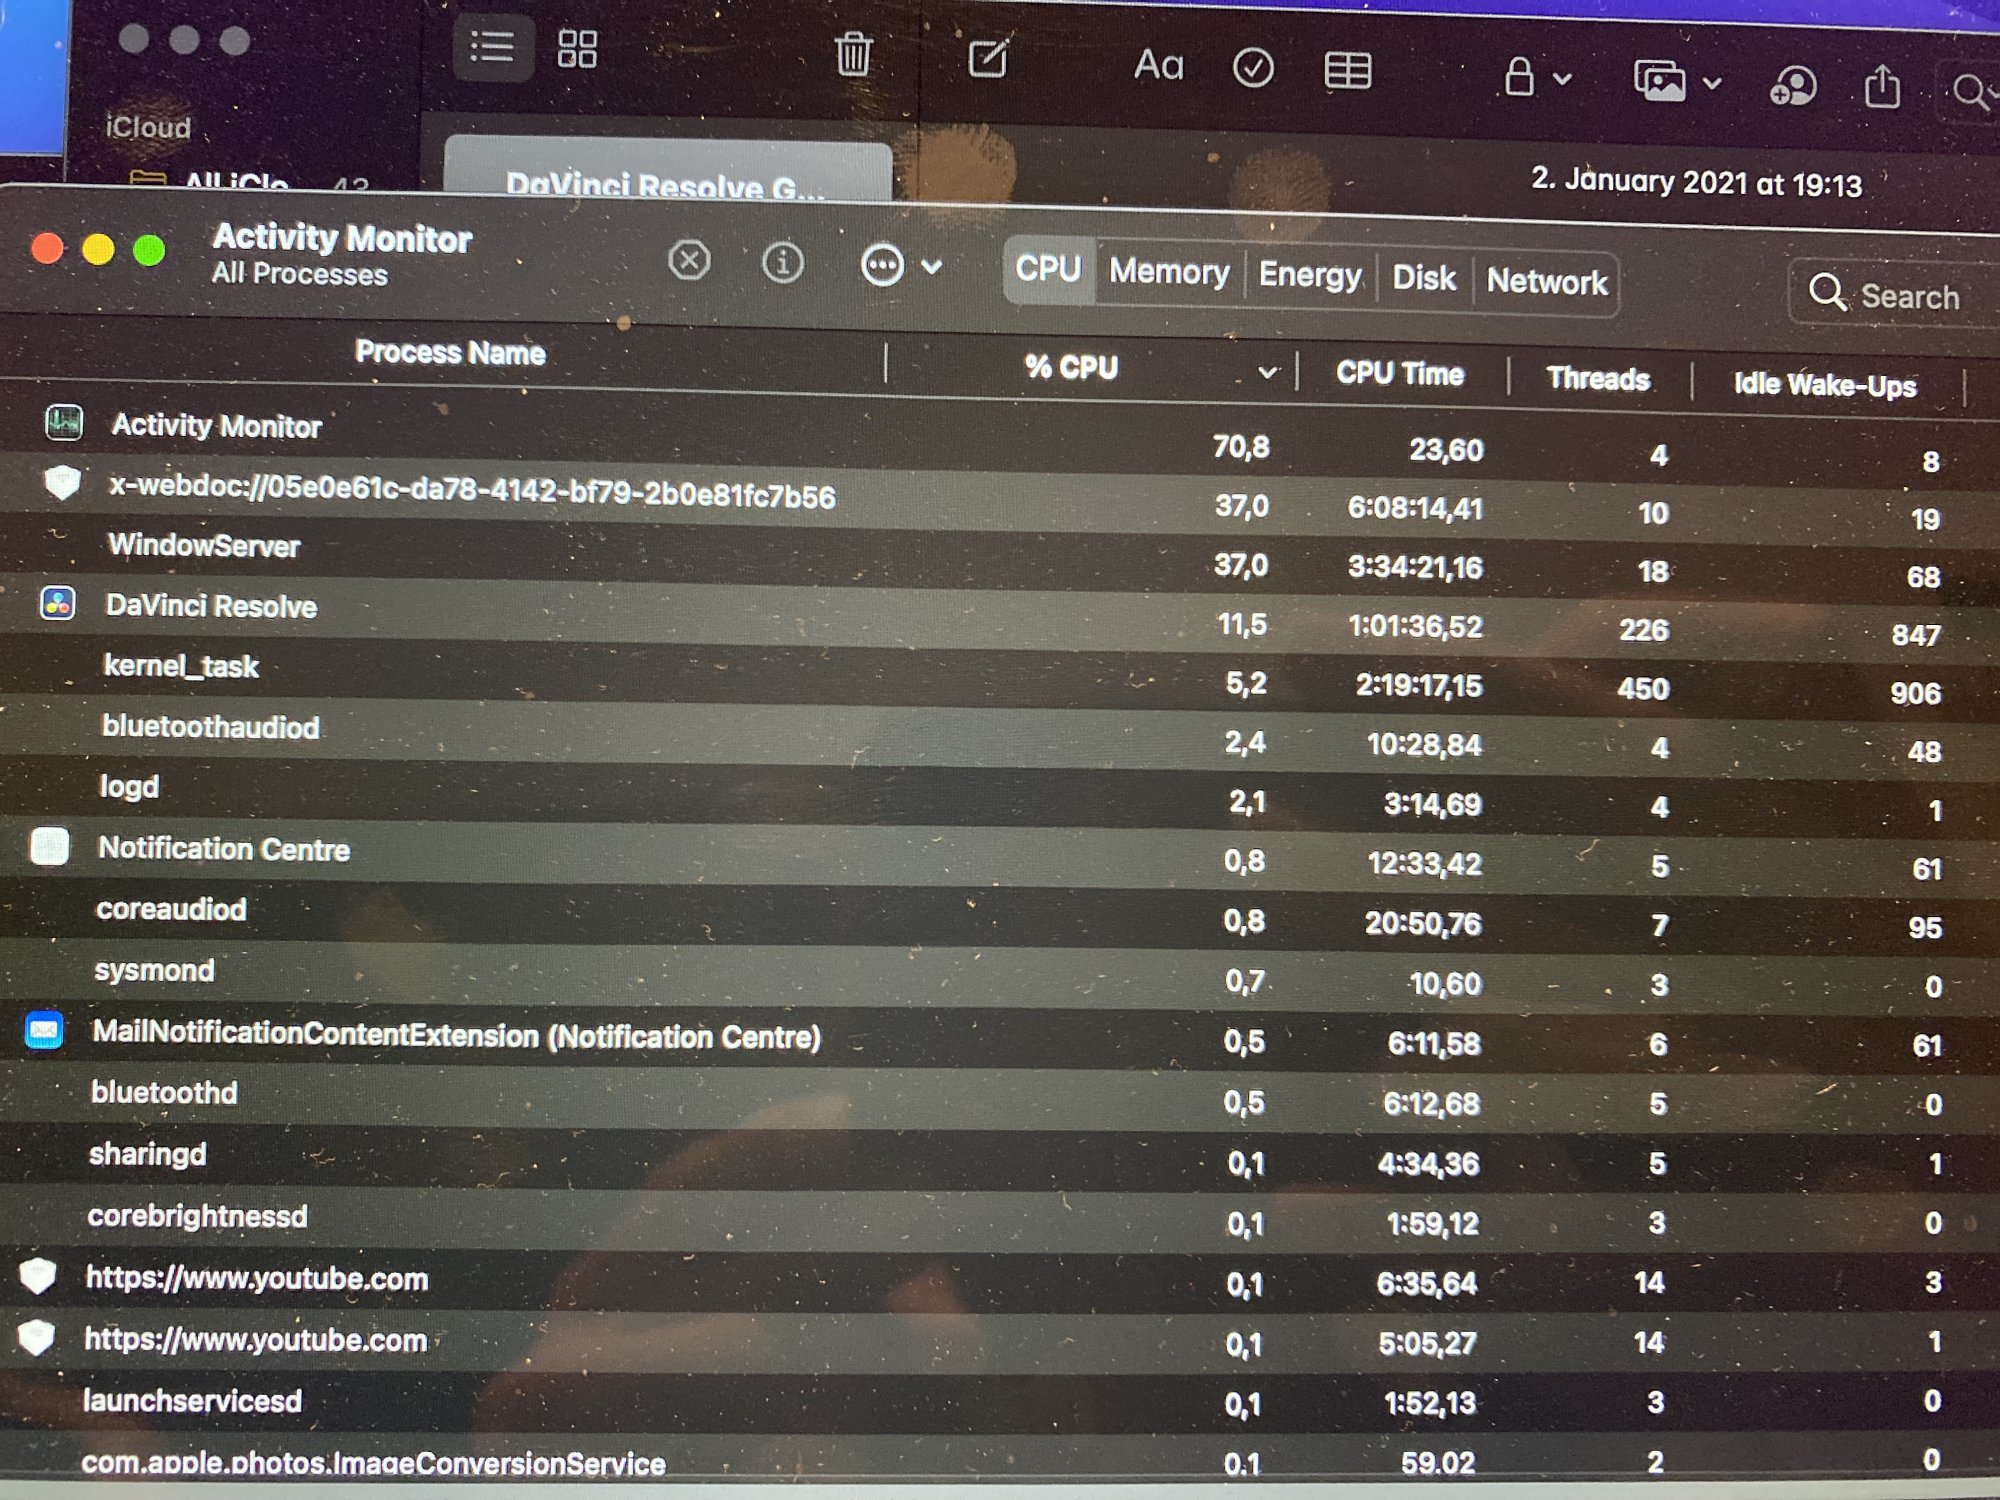Switch Notes to gallery view
The image size is (2000, 1500).
point(577,49)
